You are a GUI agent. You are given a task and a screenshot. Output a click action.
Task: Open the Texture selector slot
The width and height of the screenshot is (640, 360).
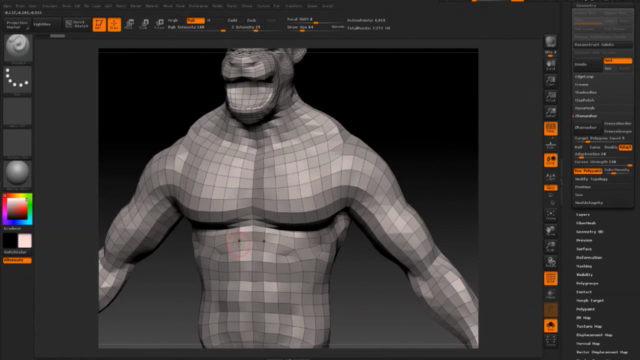(x=18, y=143)
